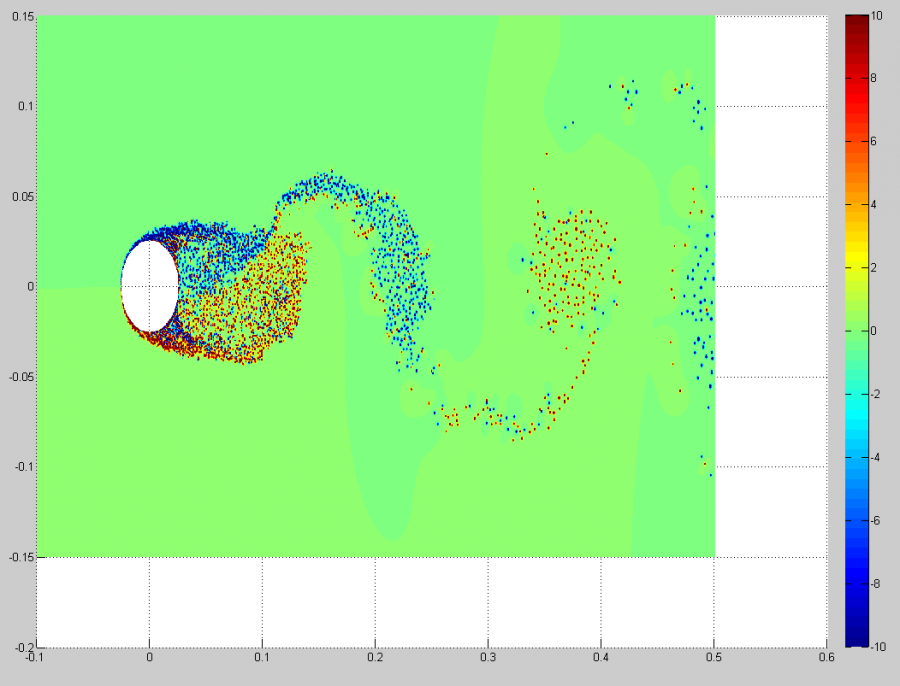
Task: Select the y-axis tick label 0.1
Action: tap(25, 106)
